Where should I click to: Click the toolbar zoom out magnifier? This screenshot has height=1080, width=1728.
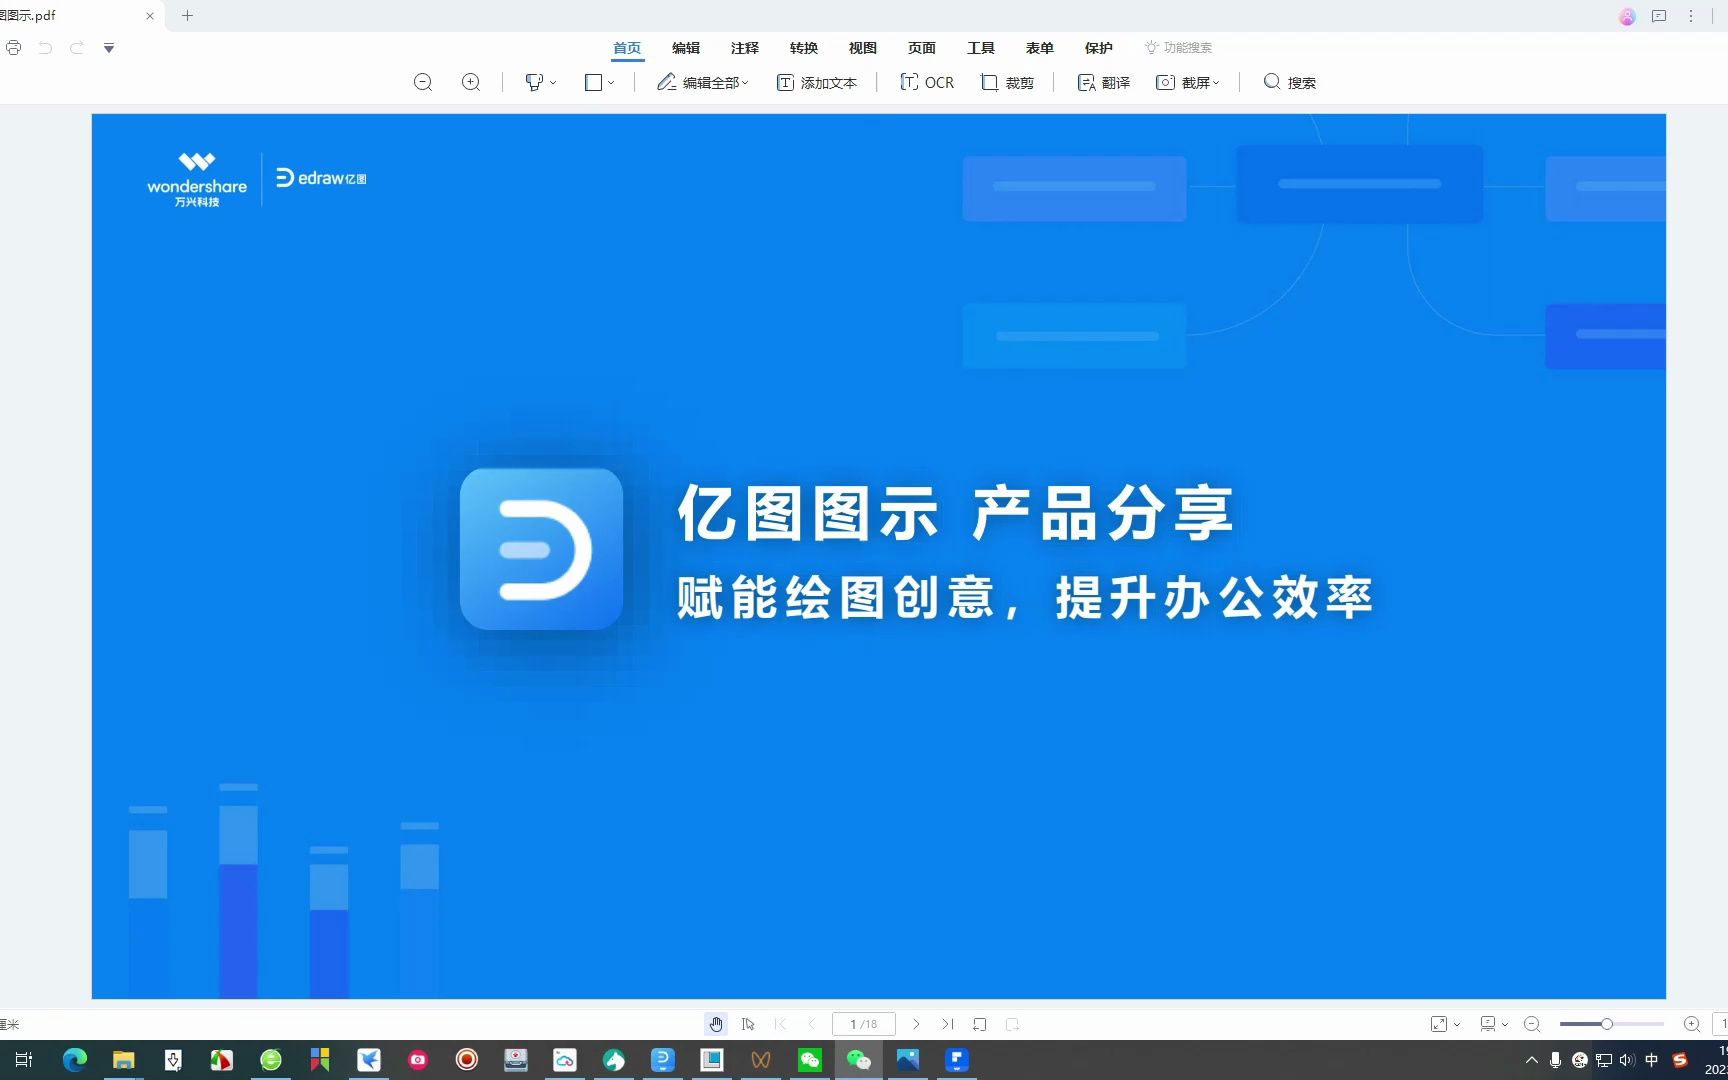pyautogui.click(x=423, y=82)
